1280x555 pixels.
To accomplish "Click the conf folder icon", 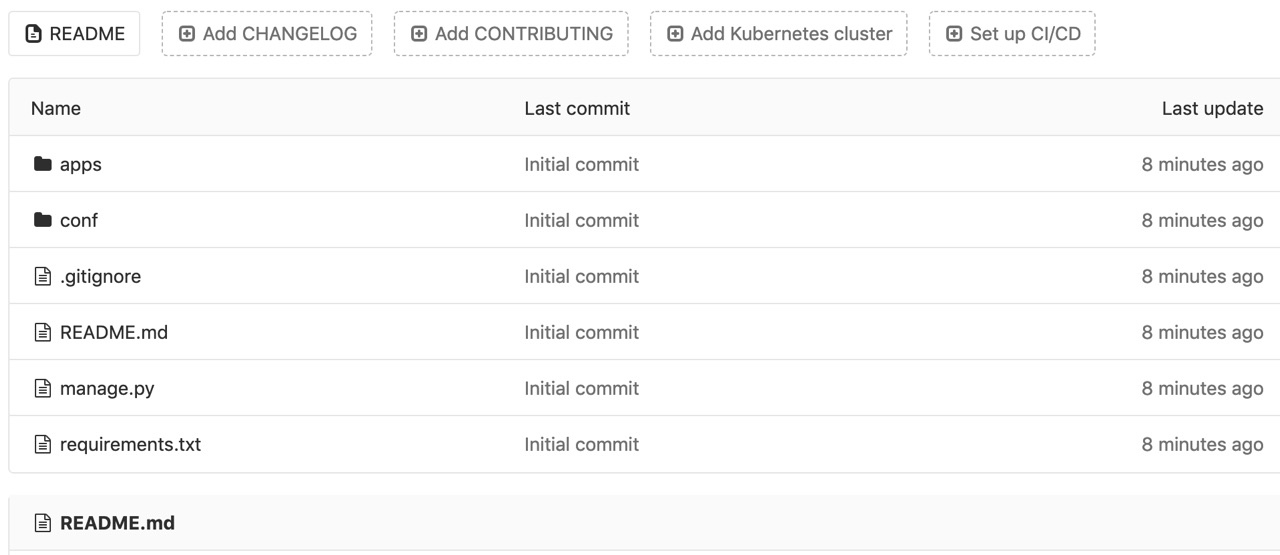I will (42, 220).
